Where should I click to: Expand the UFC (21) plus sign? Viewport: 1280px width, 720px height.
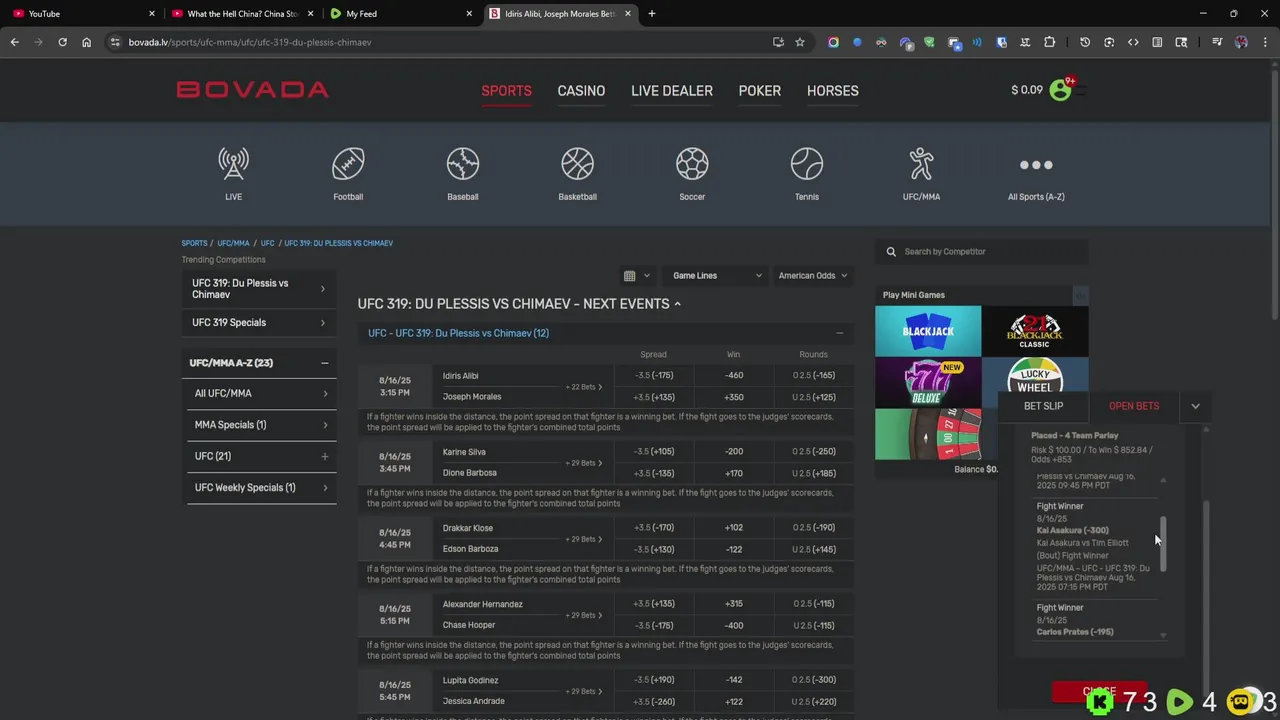(x=324, y=456)
